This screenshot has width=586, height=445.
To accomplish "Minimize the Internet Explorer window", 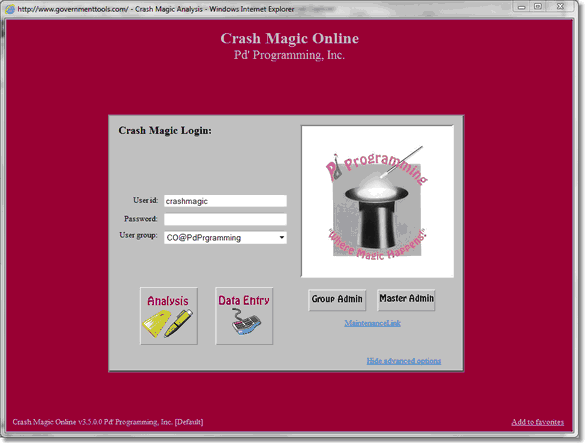I will (522, 7).
